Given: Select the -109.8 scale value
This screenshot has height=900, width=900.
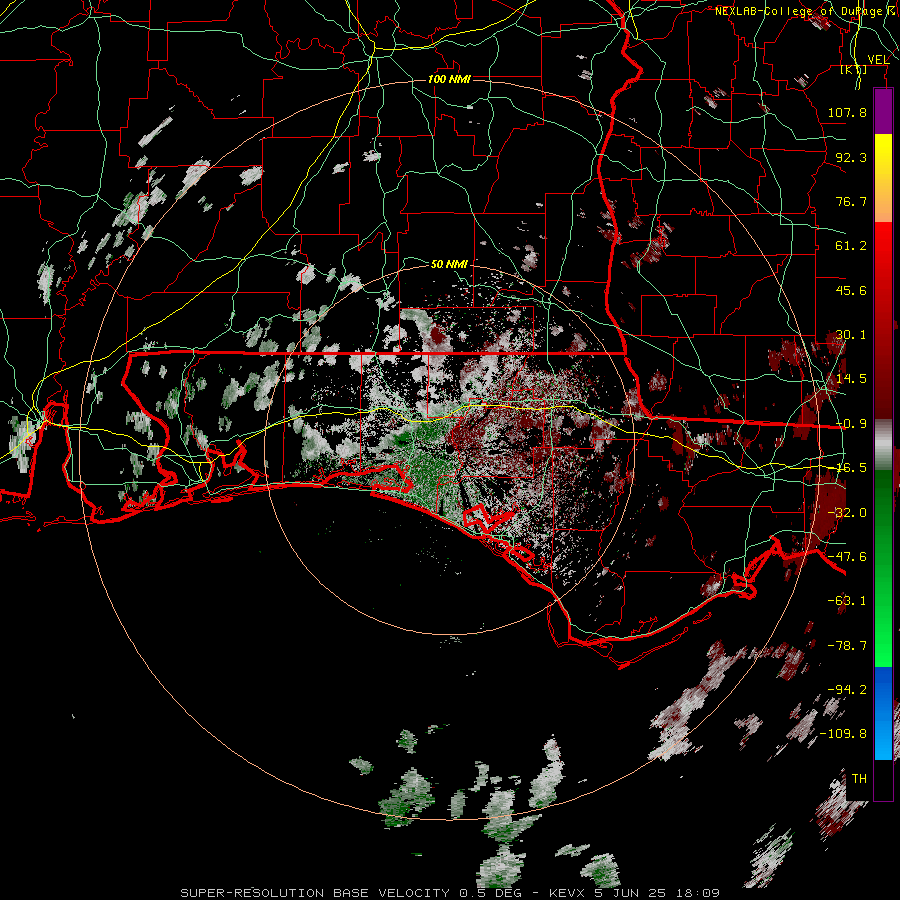Looking at the screenshot, I should click(843, 734).
